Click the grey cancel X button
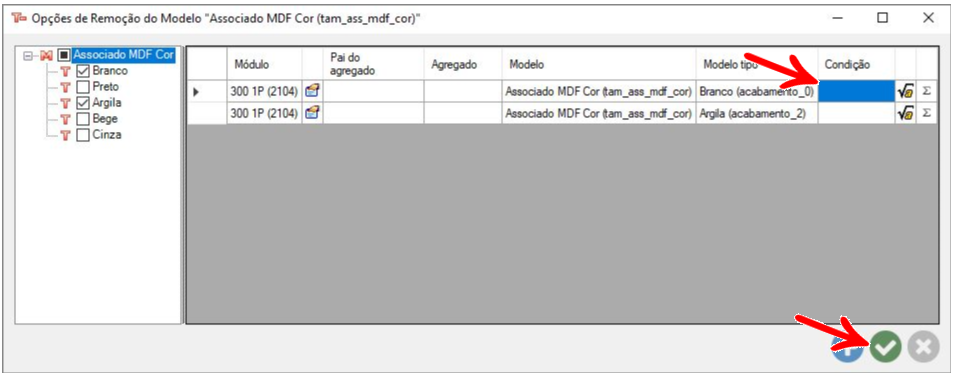Viewport: 954px width, 377px height. 923,347
